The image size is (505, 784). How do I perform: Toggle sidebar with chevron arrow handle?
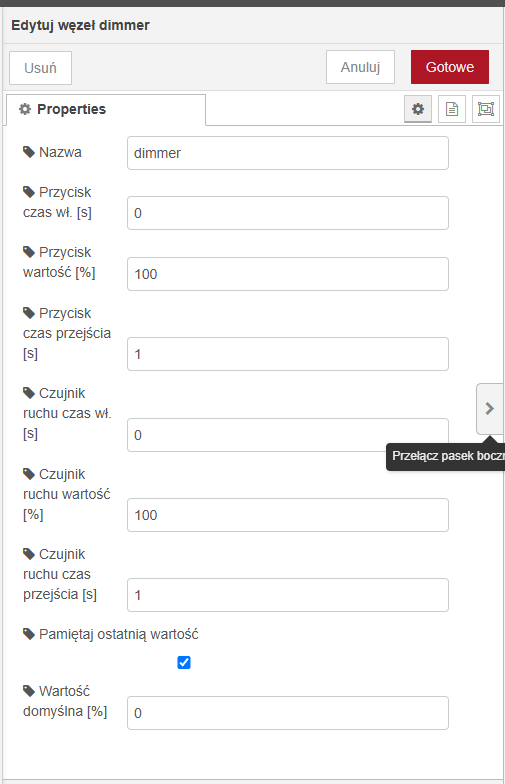click(x=490, y=408)
